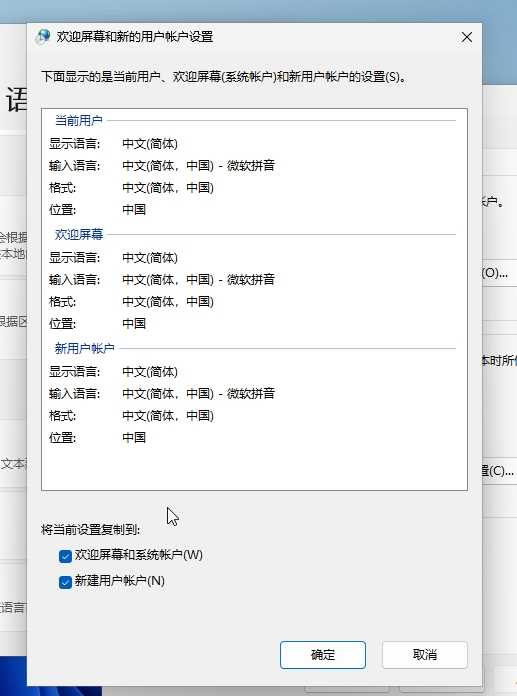The width and height of the screenshot is (517, 696).
Task: Select the 新用户帐户 section header
Action: coord(84,348)
